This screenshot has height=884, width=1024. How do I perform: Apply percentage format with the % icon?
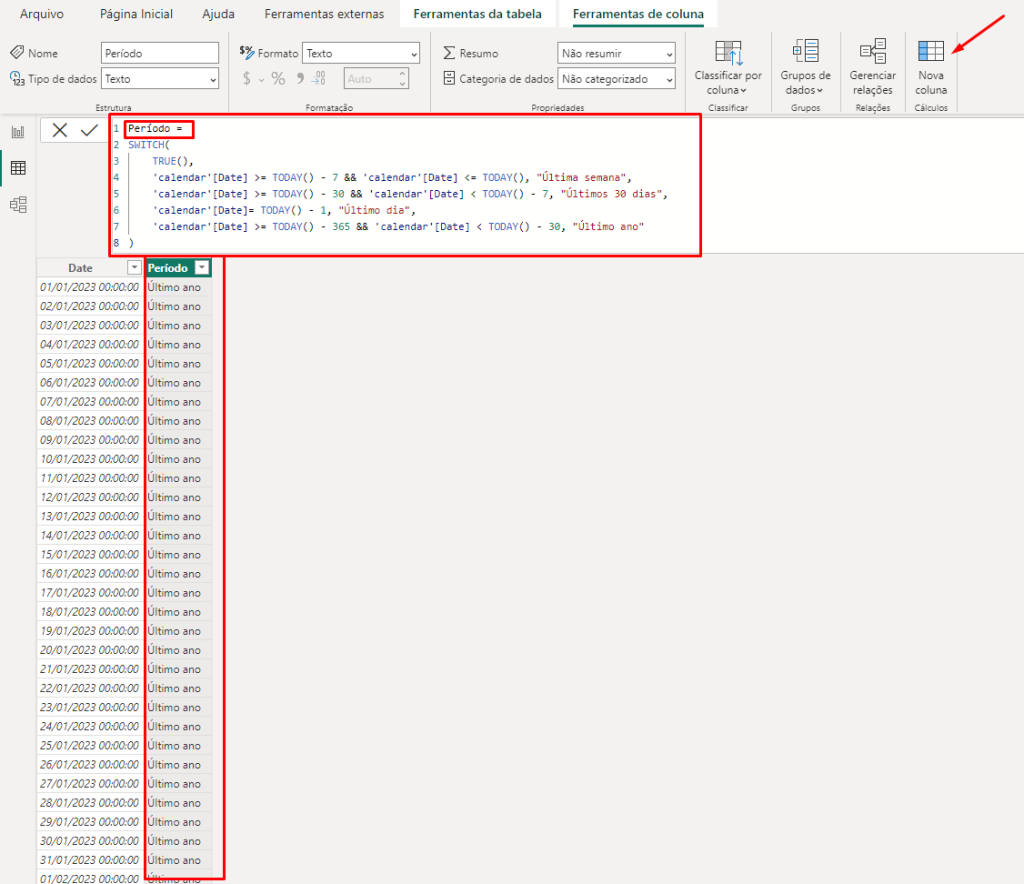[x=278, y=79]
